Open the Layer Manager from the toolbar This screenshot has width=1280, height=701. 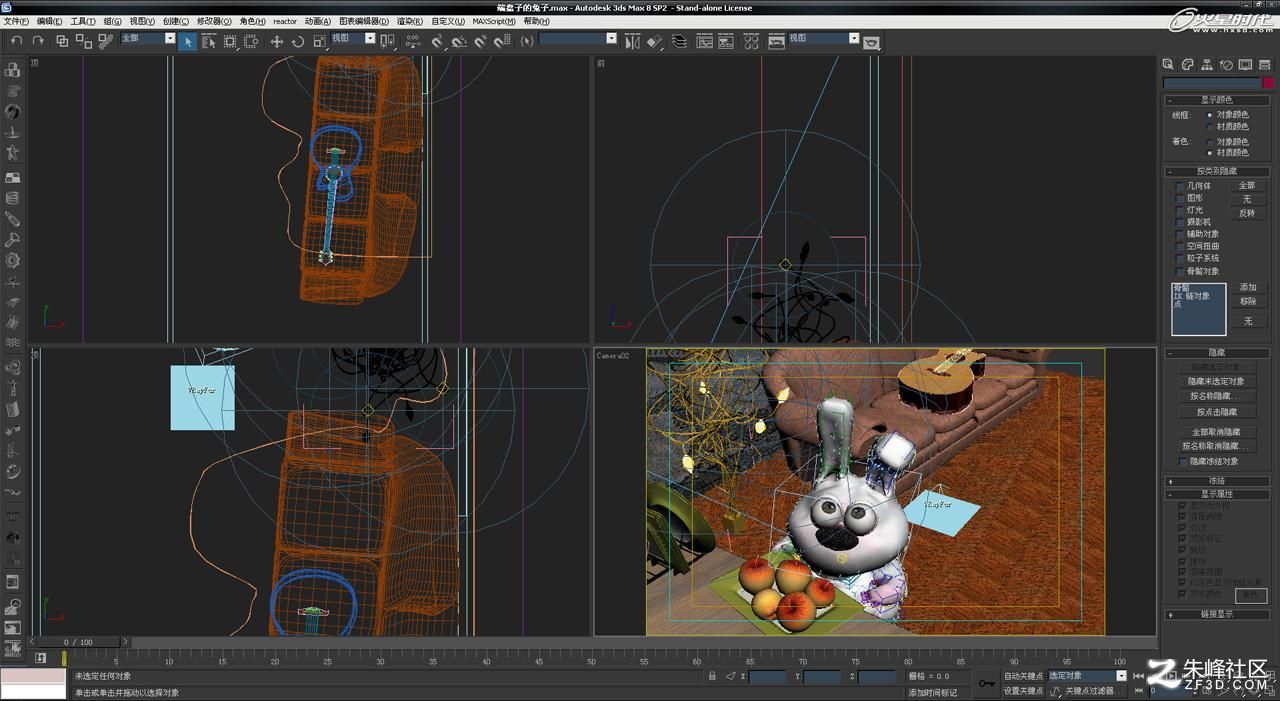(680, 41)
